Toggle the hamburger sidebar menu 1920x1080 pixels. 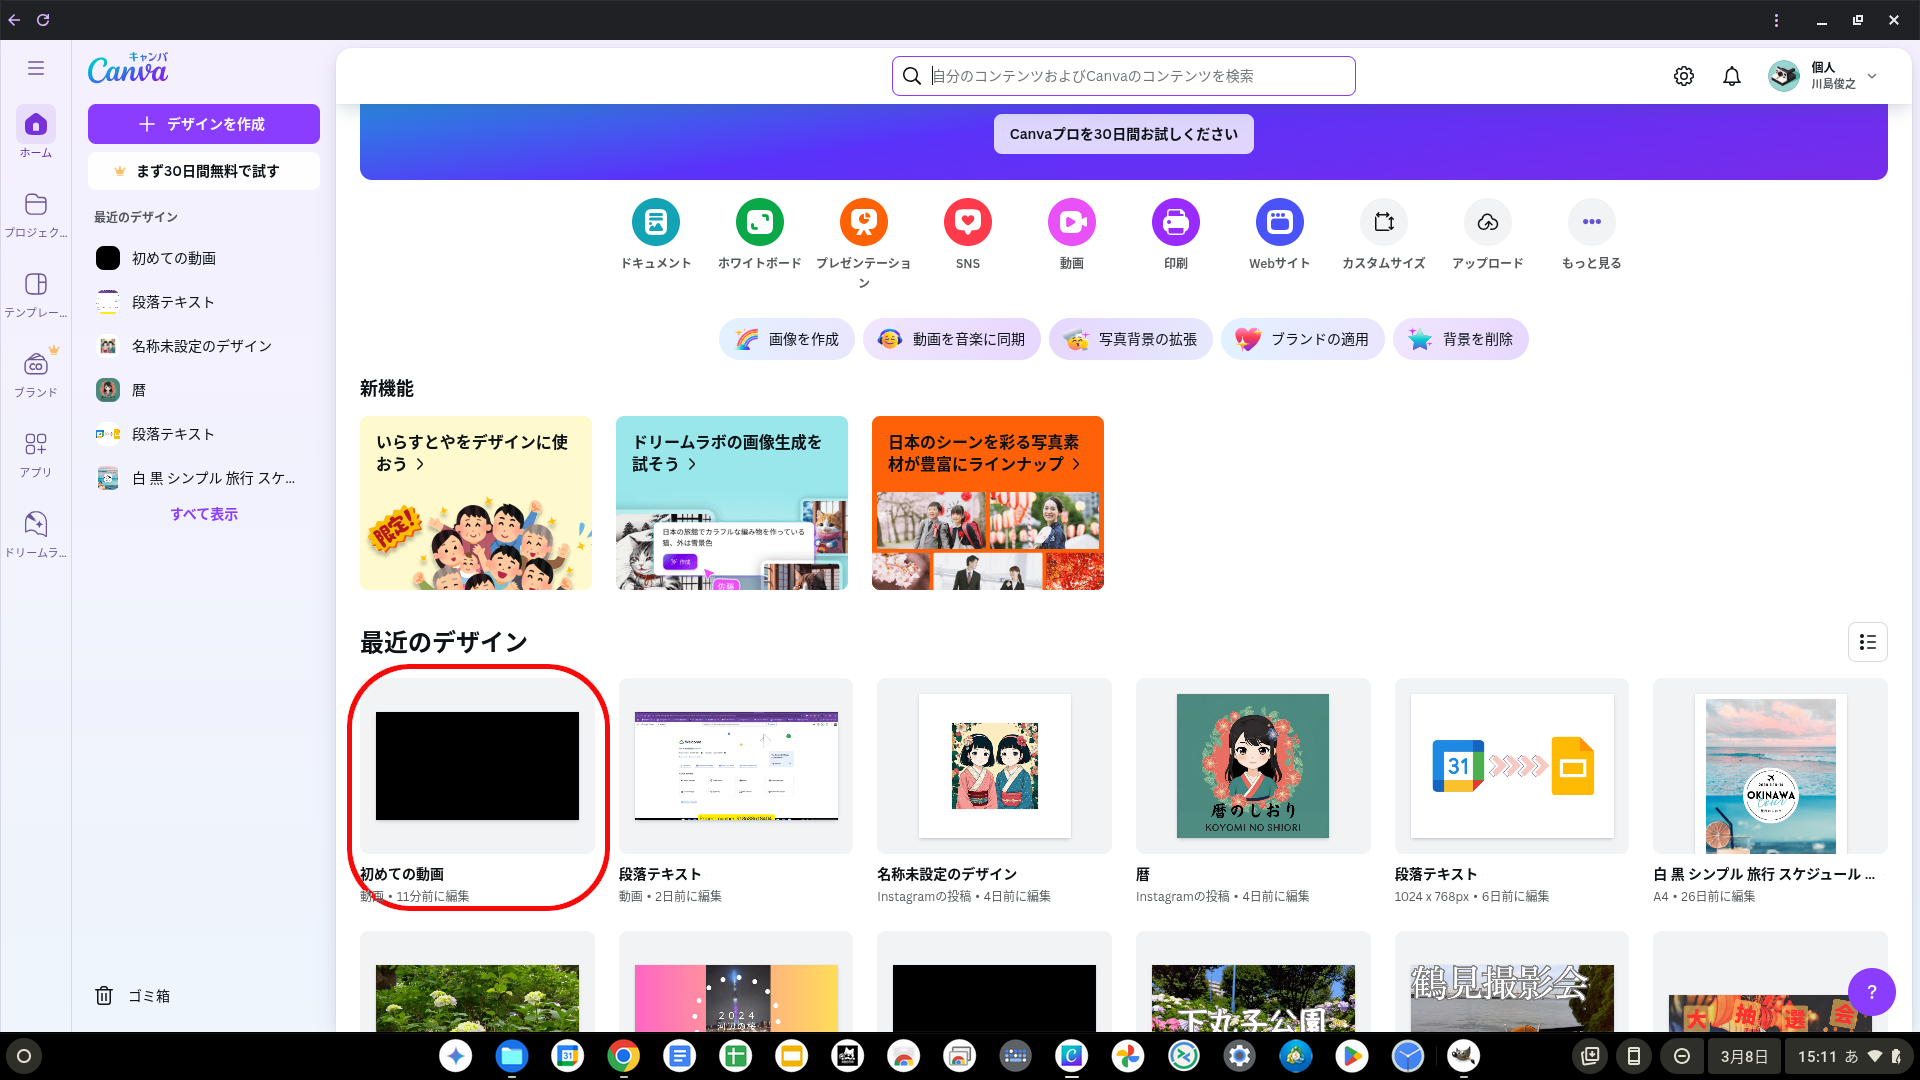[36, 68]
